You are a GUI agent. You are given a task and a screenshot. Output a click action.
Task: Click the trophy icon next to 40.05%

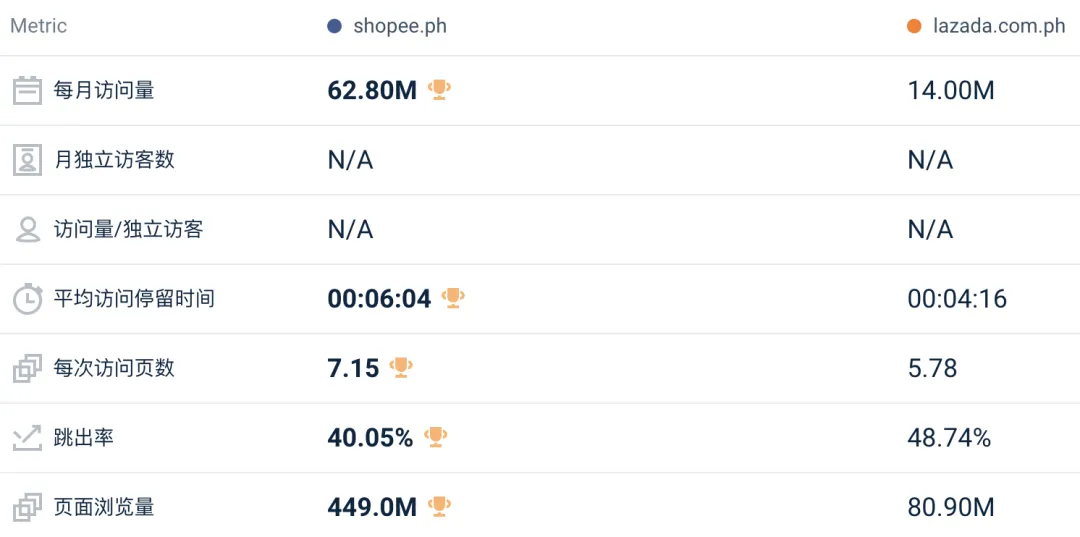pyautogui.click(x=435, y=437)
